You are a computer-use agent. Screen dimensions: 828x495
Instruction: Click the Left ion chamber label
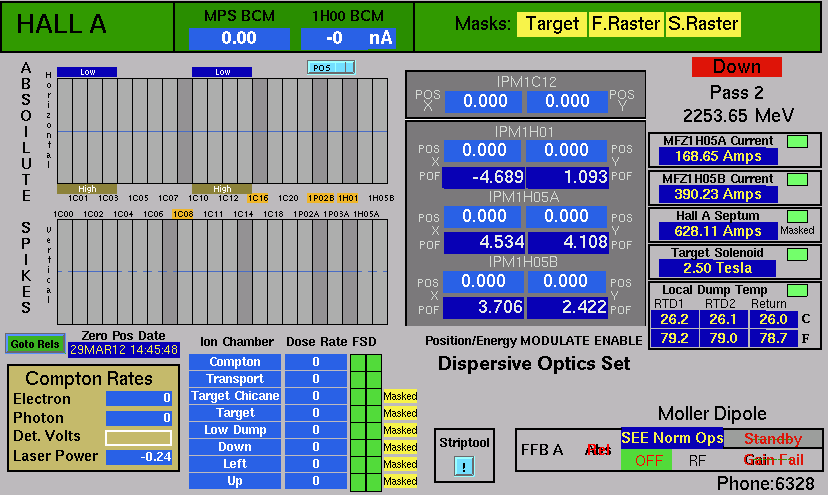pos(235,464)
